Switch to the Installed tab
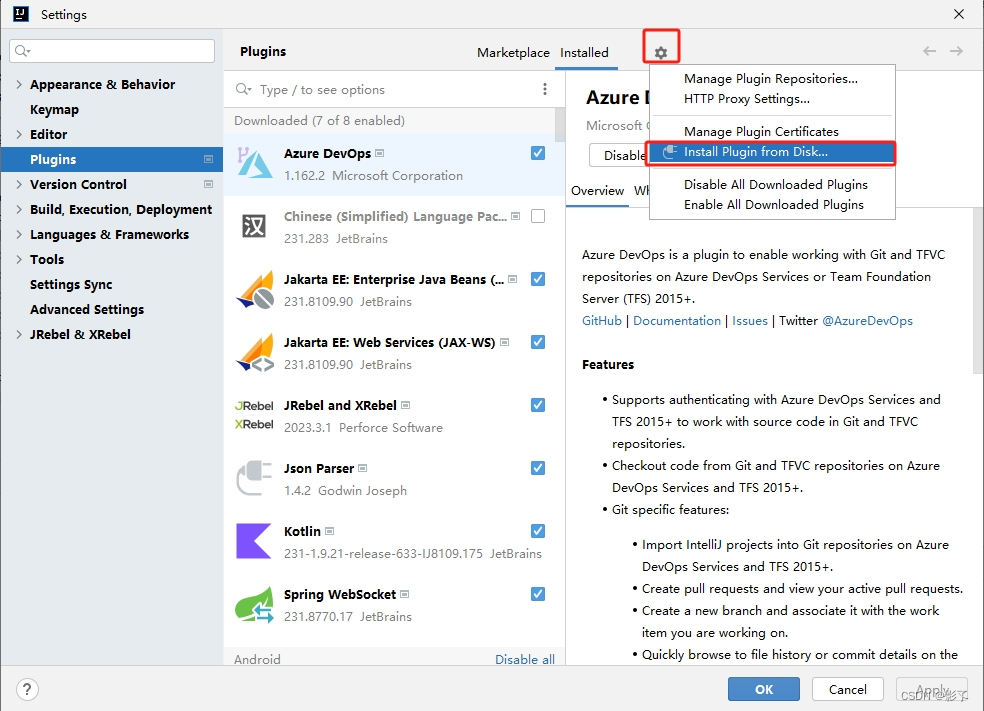The width and height of the screenshot is (984, 711). 584,53
